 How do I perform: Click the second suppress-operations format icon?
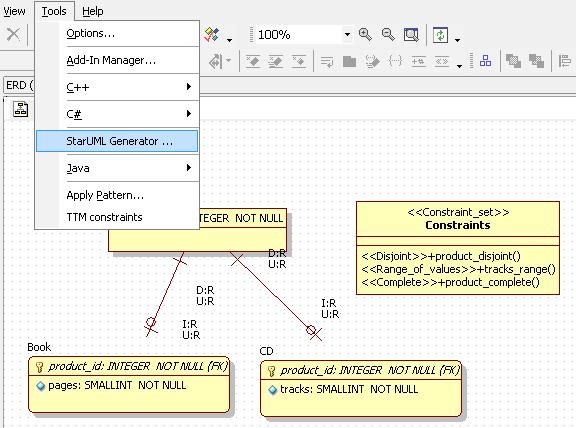point(276,61)
